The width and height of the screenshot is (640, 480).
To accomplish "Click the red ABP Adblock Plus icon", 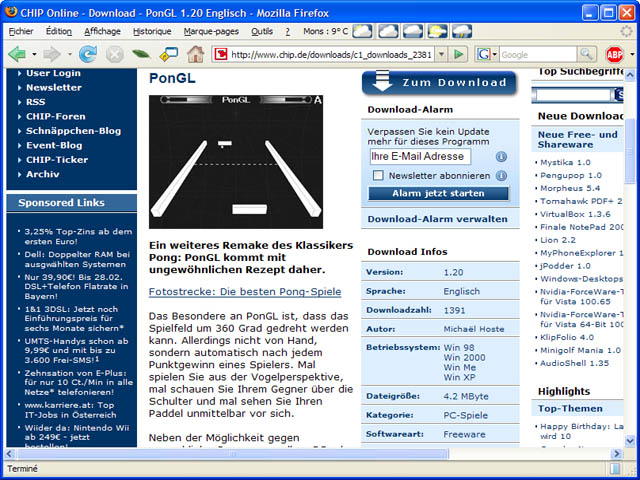I will 614,54.
